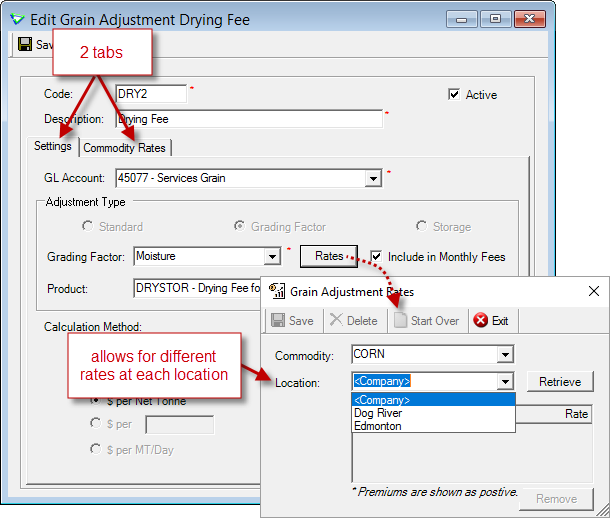Image resolution: width=610 pixels, height=518 pixels.
Task: Toggle Include in Monthly Fees checkbox
Action: click(376, 256)
